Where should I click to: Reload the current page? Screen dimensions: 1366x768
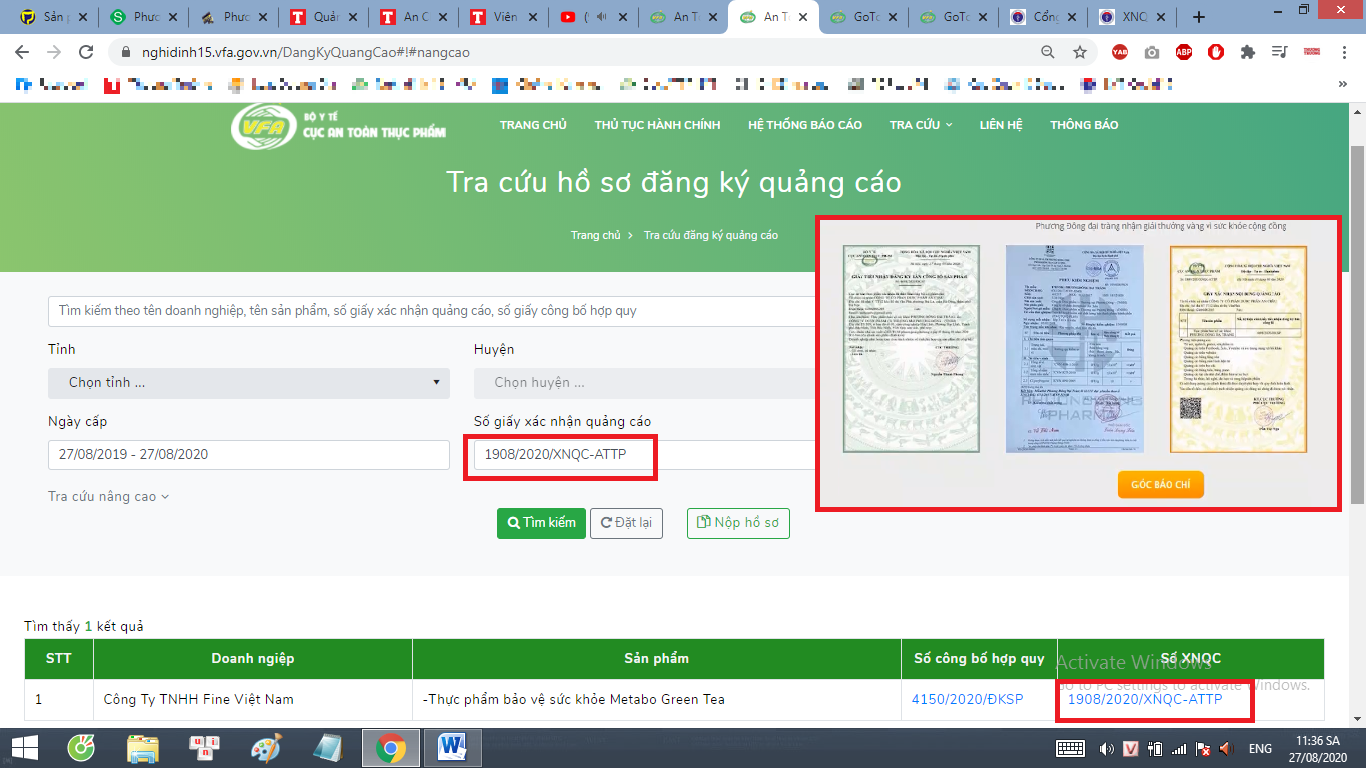(x=86, y=52)
